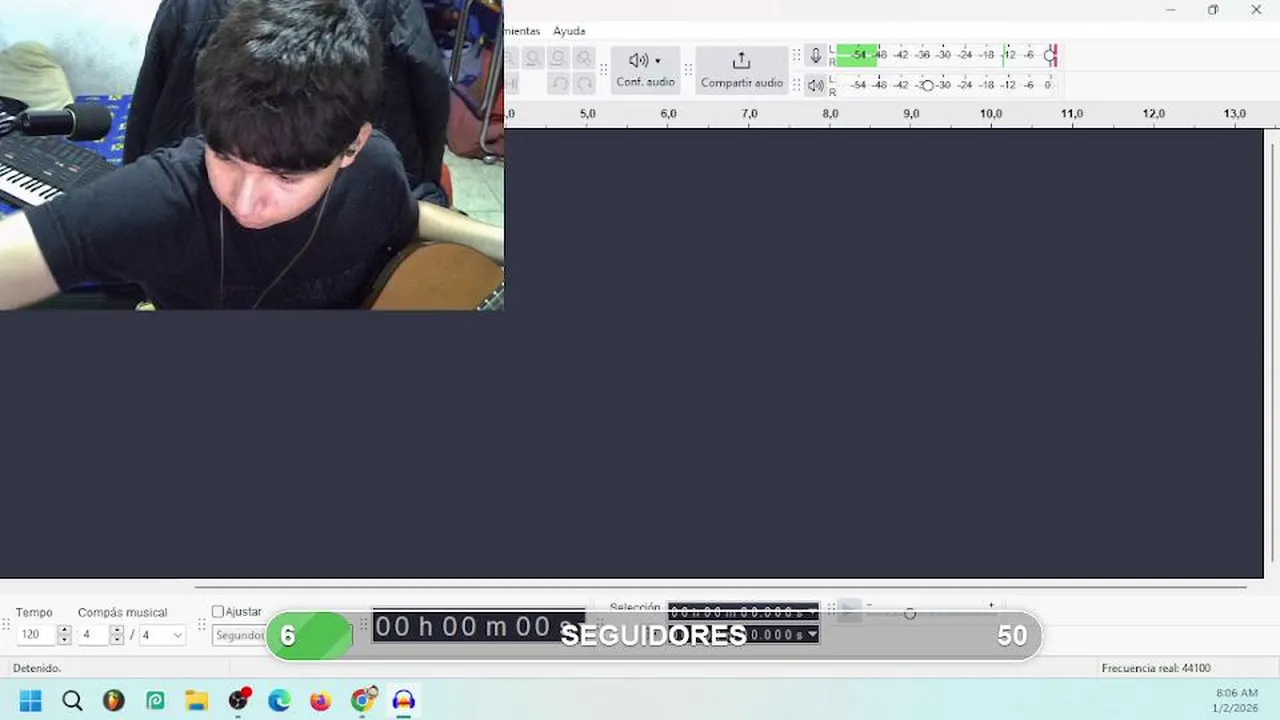1280x720 pixels.
Task: Click the Compartir audio button
Action: [741, 69]
